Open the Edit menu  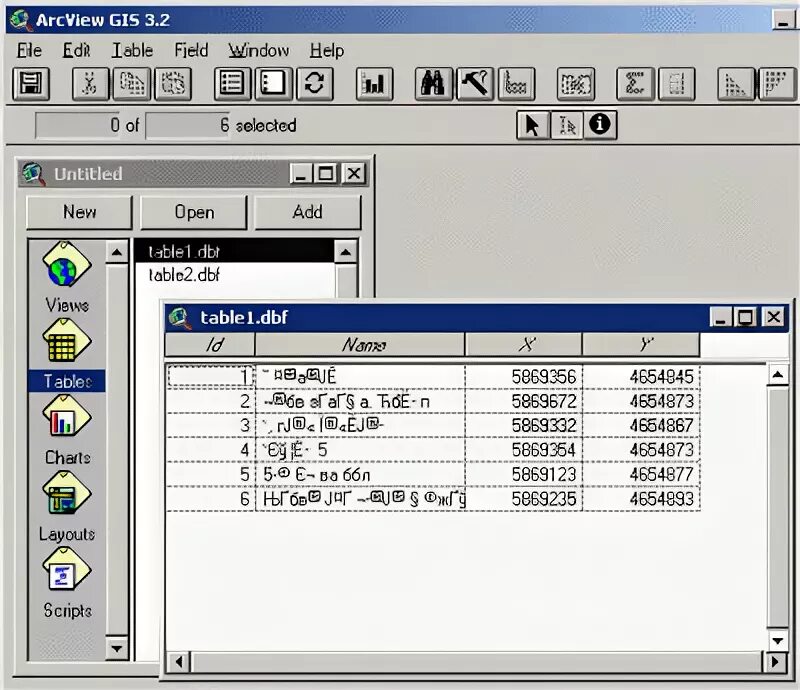[76, 51]
